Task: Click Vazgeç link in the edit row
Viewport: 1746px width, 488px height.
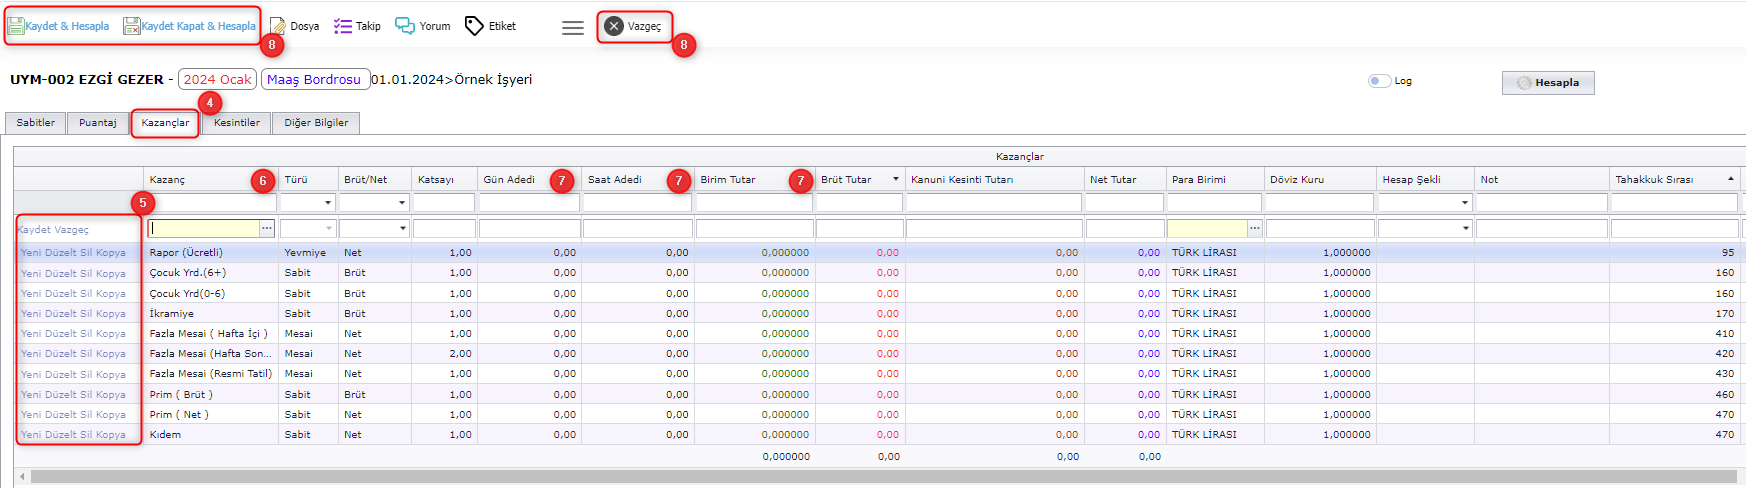Action: click(71, 230)
